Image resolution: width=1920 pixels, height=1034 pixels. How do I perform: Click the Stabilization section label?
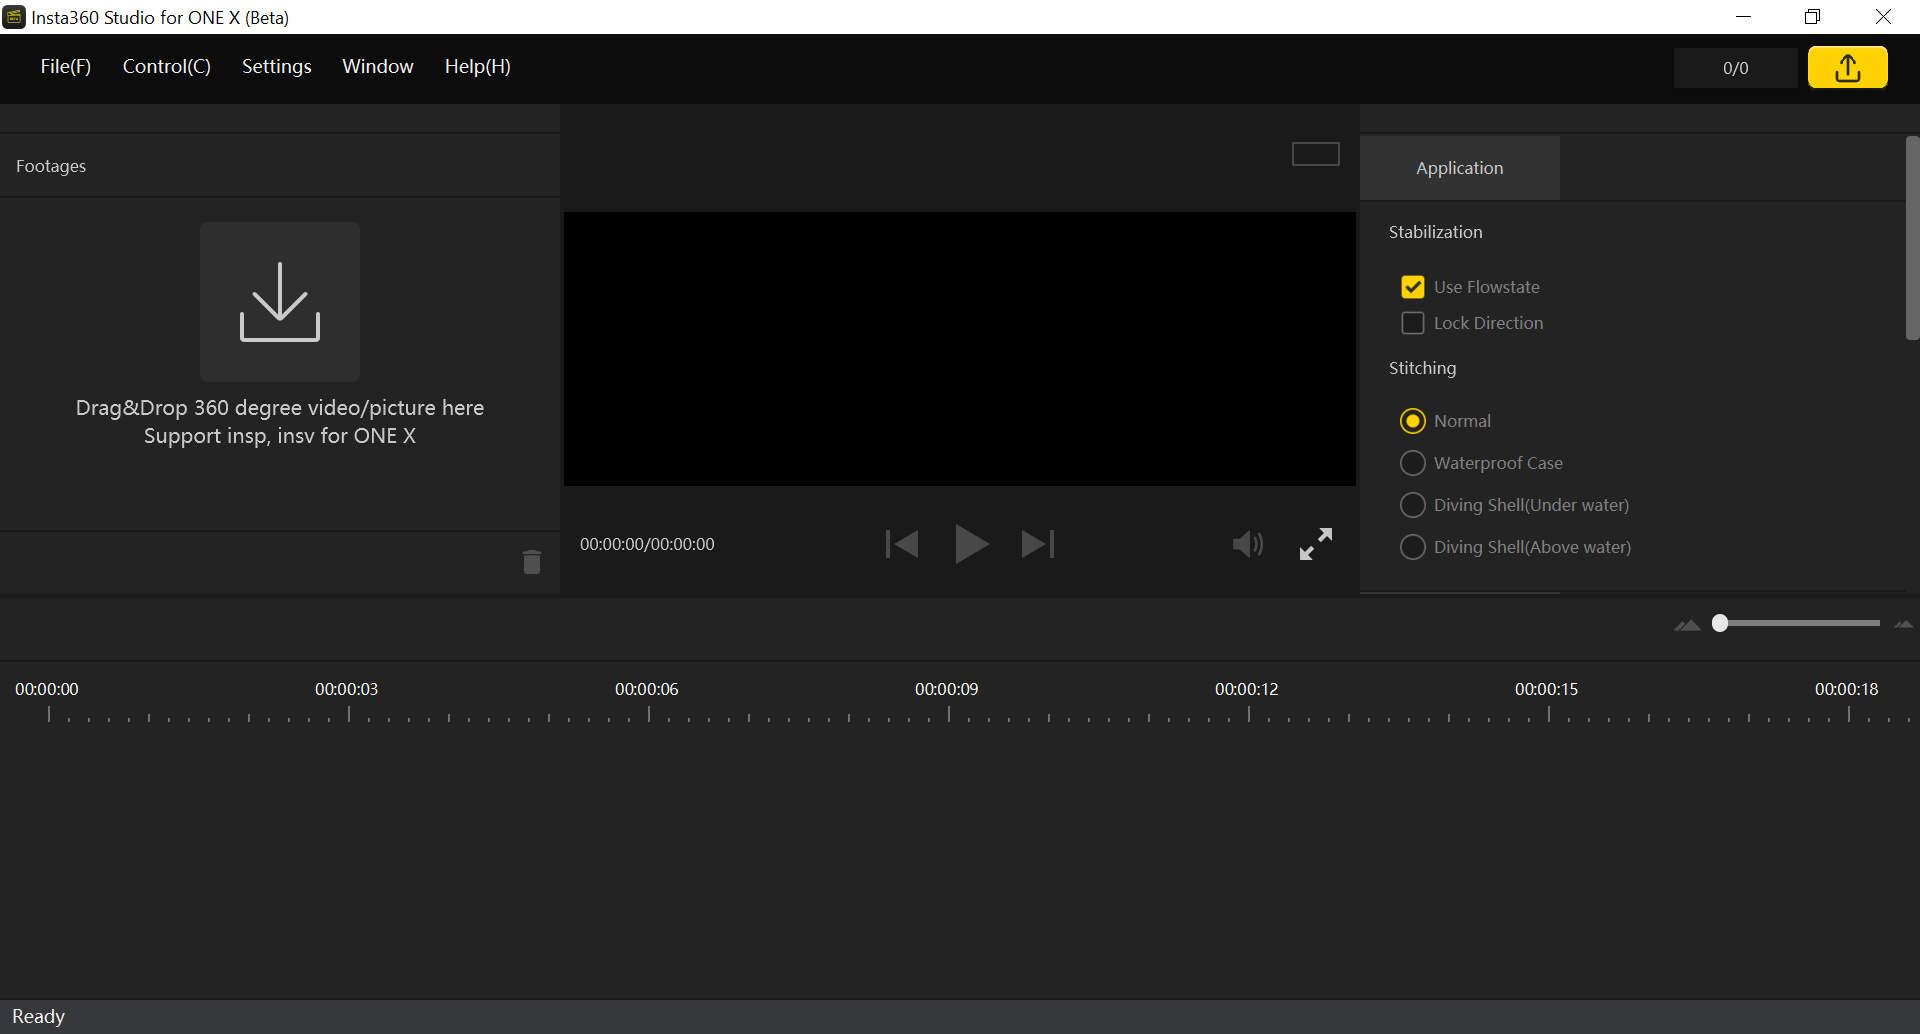(x=1435, y=232)
